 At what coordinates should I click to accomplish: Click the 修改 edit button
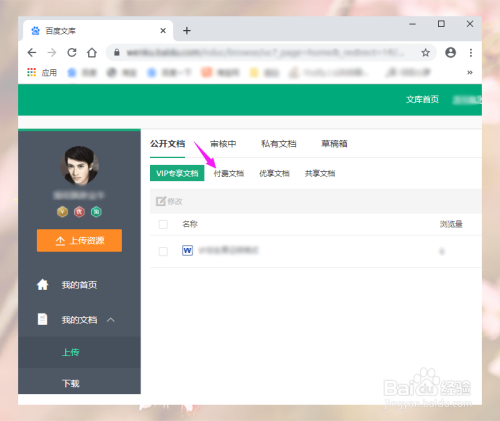point(169,201)
